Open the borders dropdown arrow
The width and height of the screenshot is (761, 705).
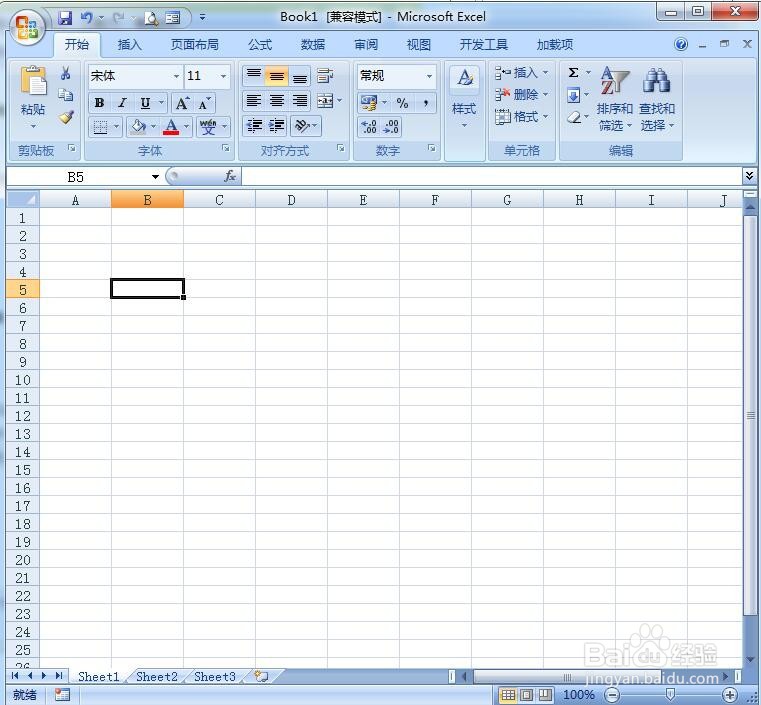click(x=116, y=127)
